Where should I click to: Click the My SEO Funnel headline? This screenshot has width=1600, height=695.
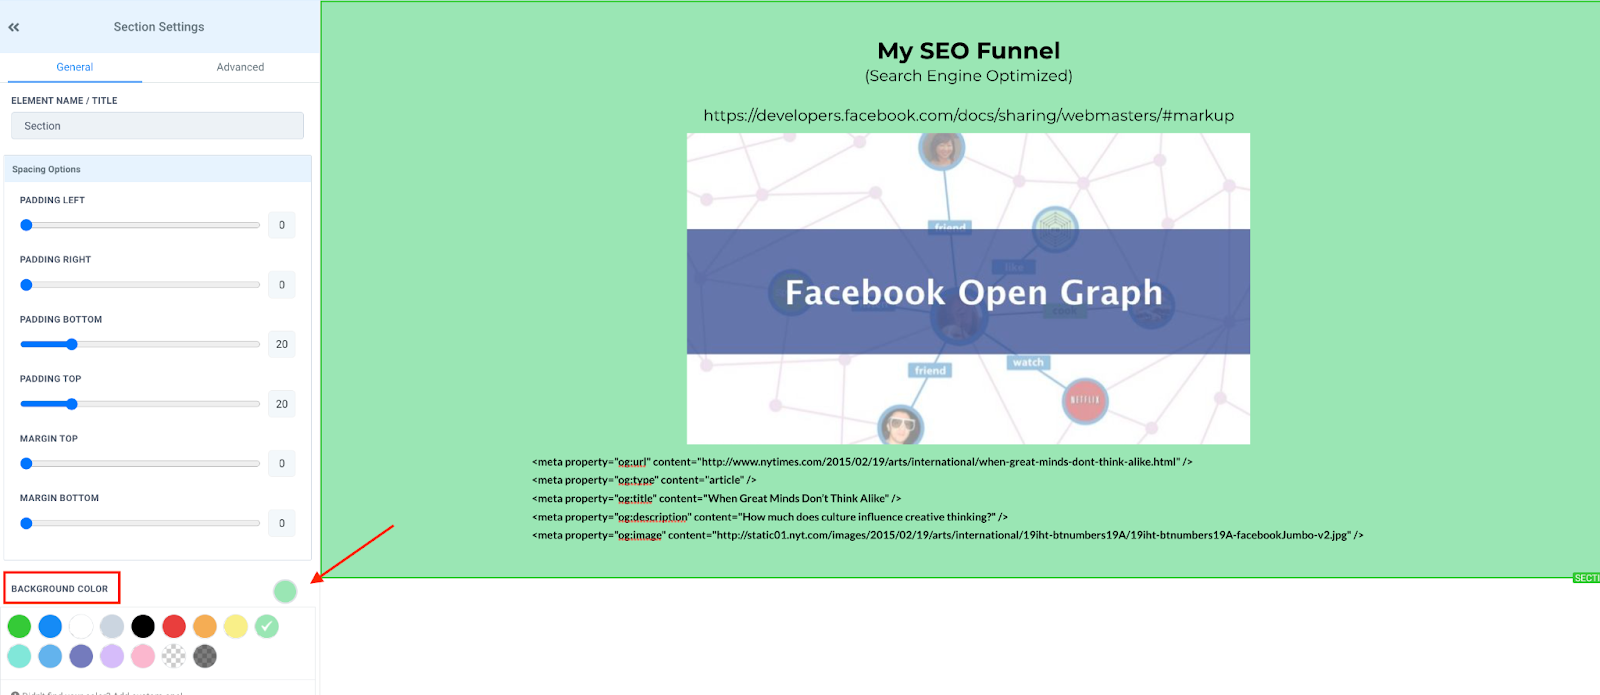(x=968, y=51)
